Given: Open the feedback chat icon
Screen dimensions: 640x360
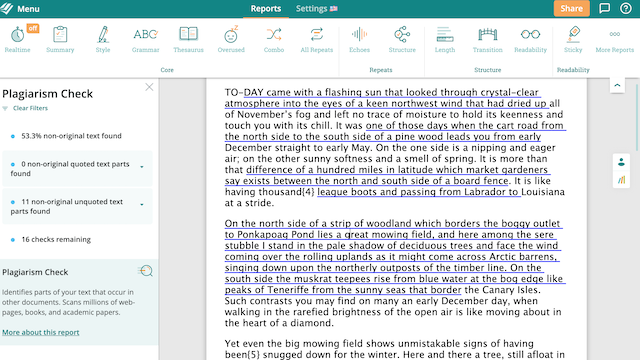Looking at the screenshot, I should [604, 9].
